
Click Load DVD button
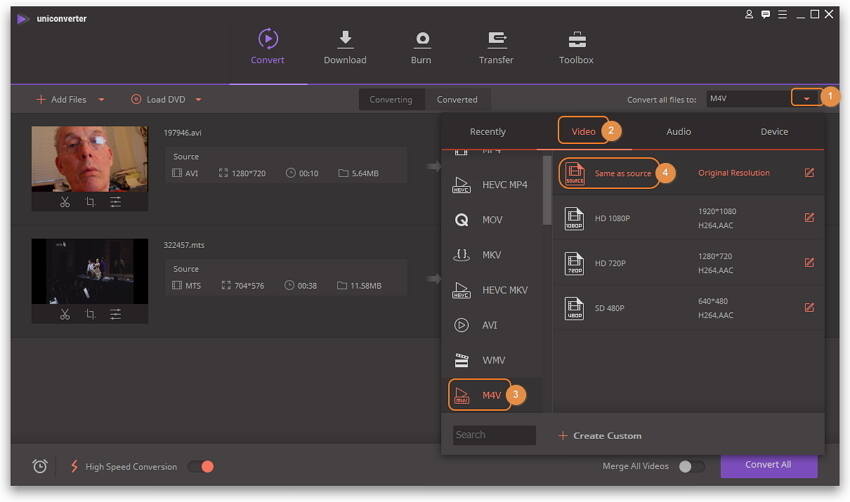pyautogui.click(x=158, y=100)
